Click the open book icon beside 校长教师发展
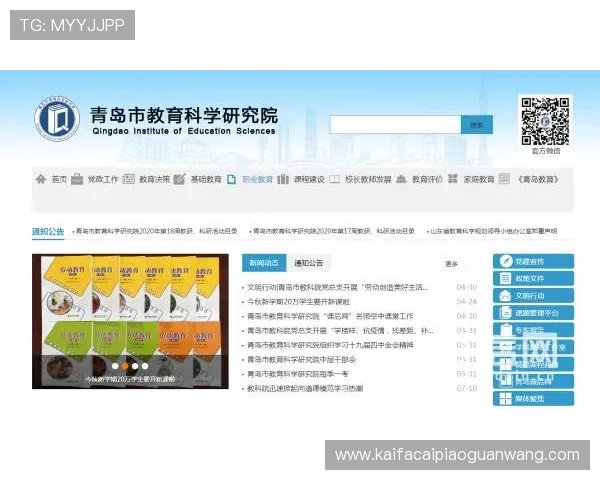Screen dimensions: 600x480 click(x=334, y=179)
